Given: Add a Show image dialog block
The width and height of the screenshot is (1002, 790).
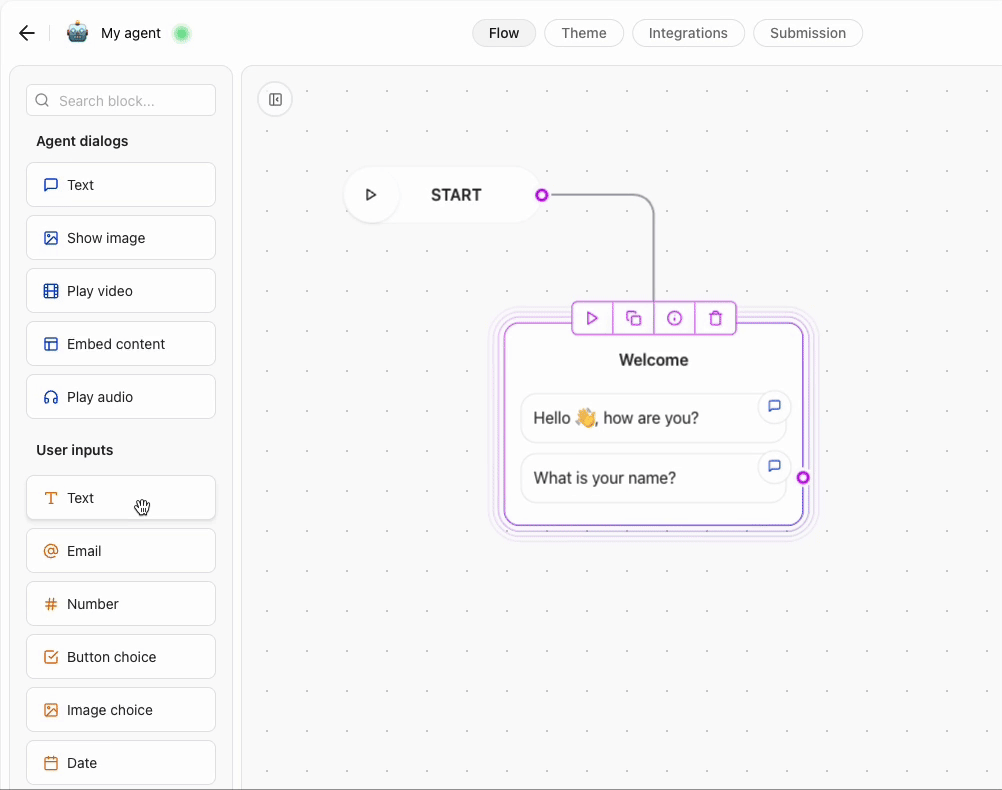Looking at the screenshot, I should tap(120, 237).
